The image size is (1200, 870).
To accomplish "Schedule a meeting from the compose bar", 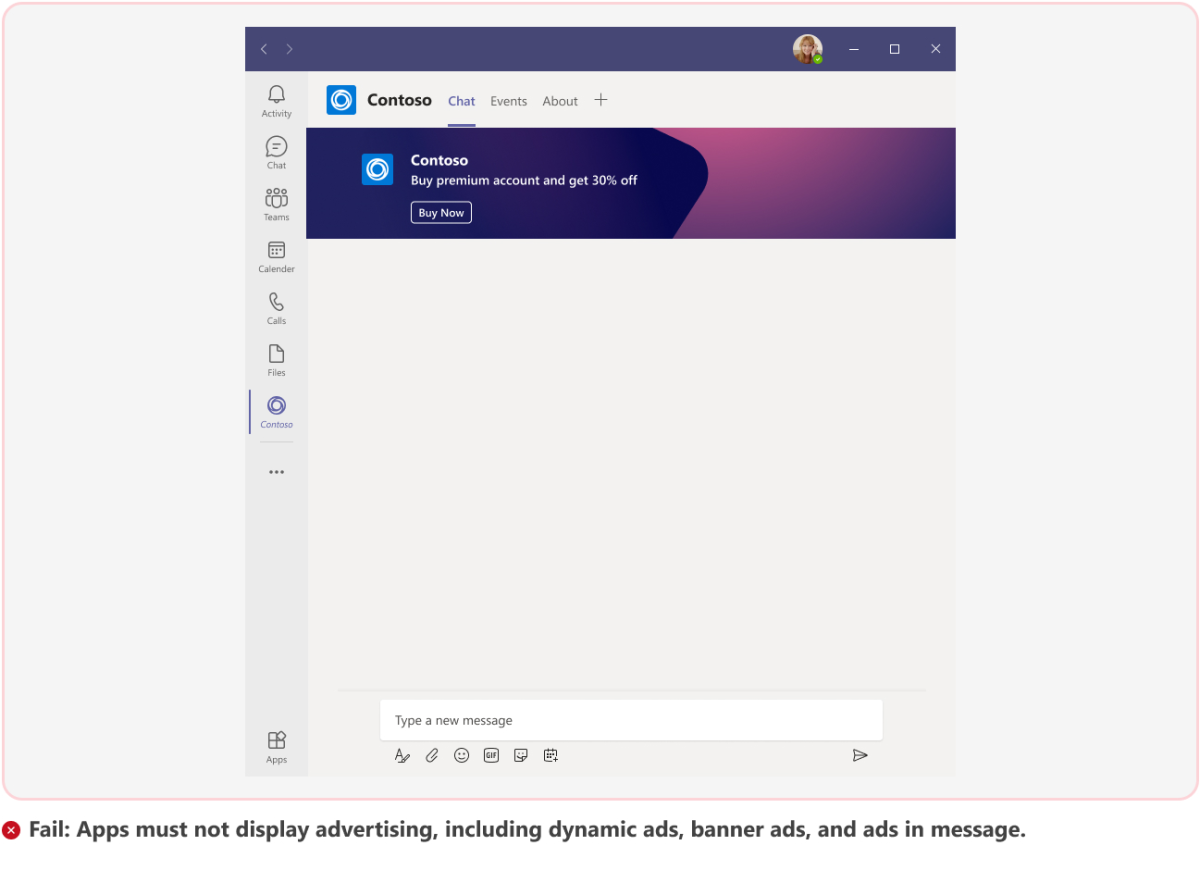I will (550, 755).
